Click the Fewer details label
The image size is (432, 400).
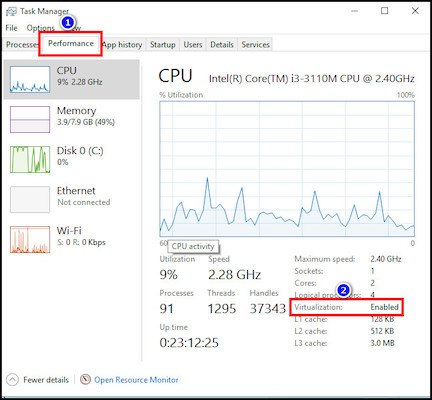coord(46,380)
